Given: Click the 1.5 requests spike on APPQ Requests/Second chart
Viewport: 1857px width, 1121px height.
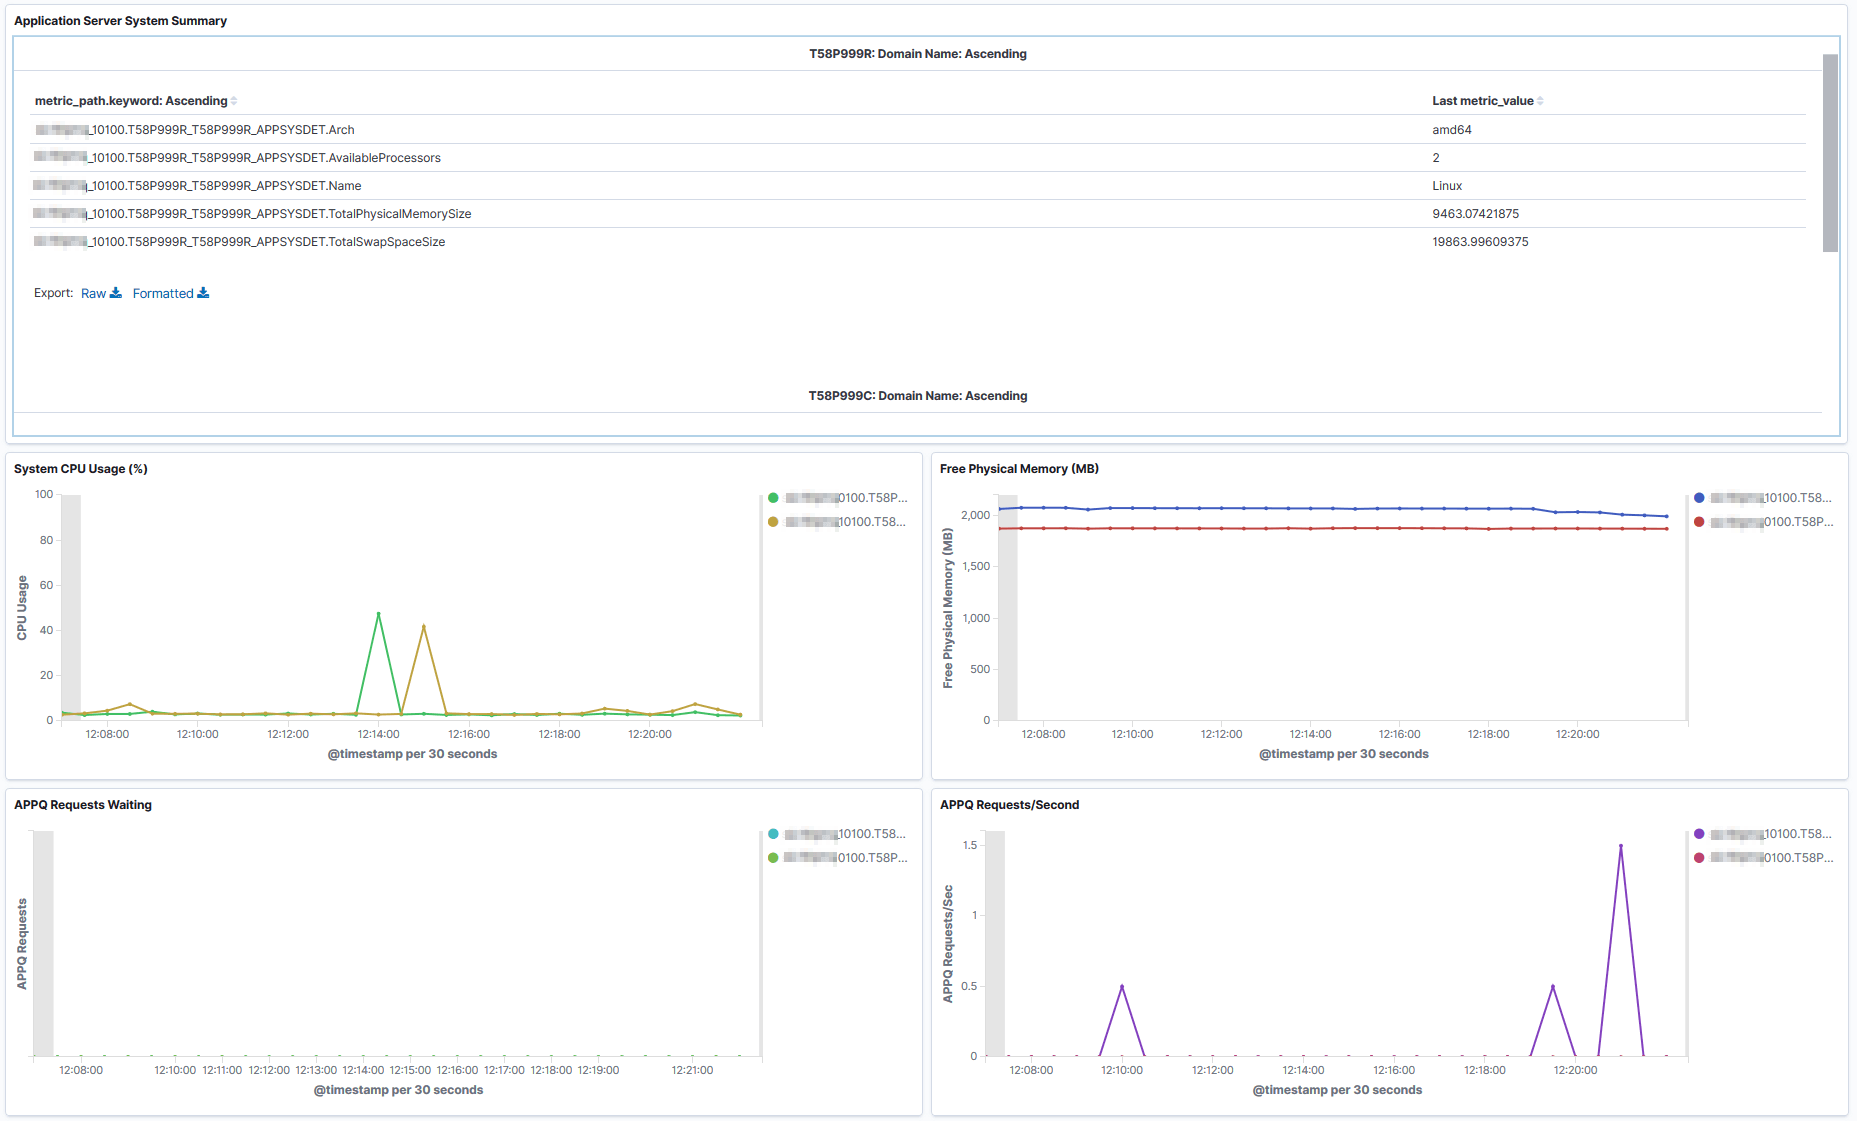Looking at the screenshot, I should (x=1622, y=847).
